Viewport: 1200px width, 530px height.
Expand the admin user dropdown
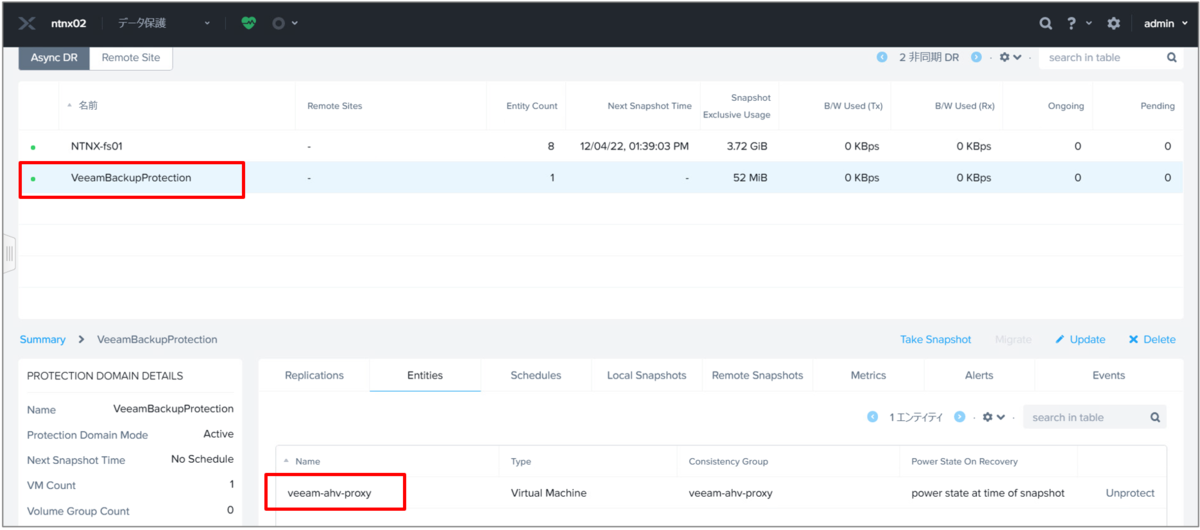[1164, 23]
